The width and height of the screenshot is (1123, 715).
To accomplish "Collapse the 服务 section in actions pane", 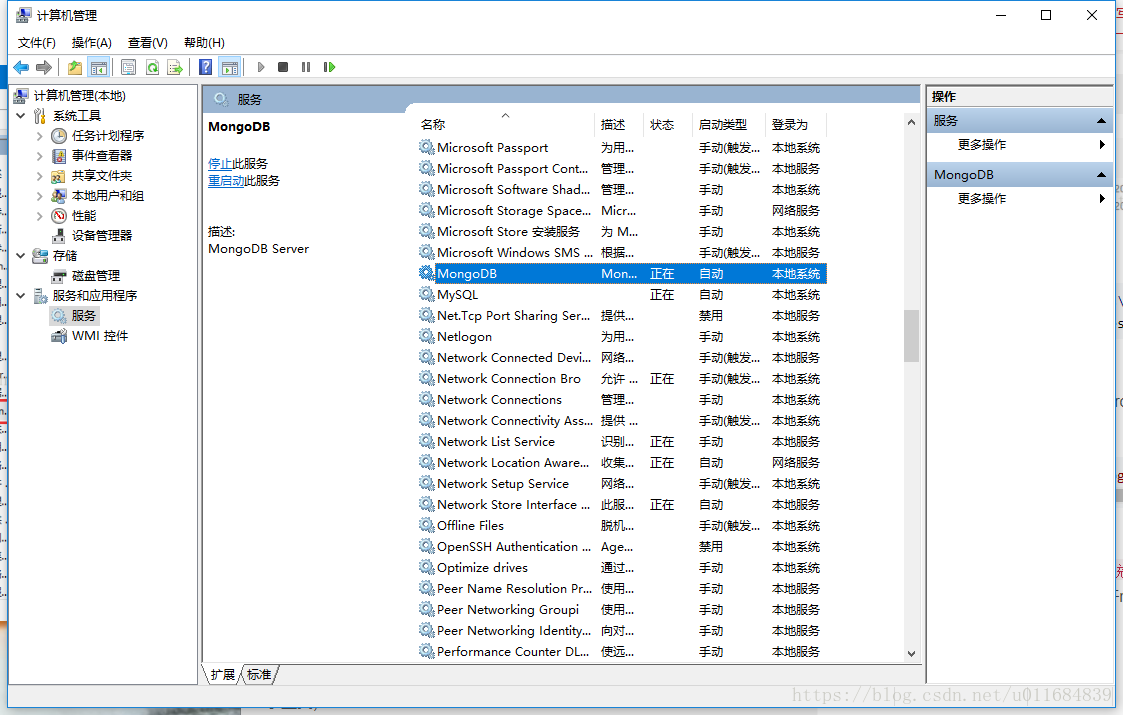I will [x=1102, y=121].
